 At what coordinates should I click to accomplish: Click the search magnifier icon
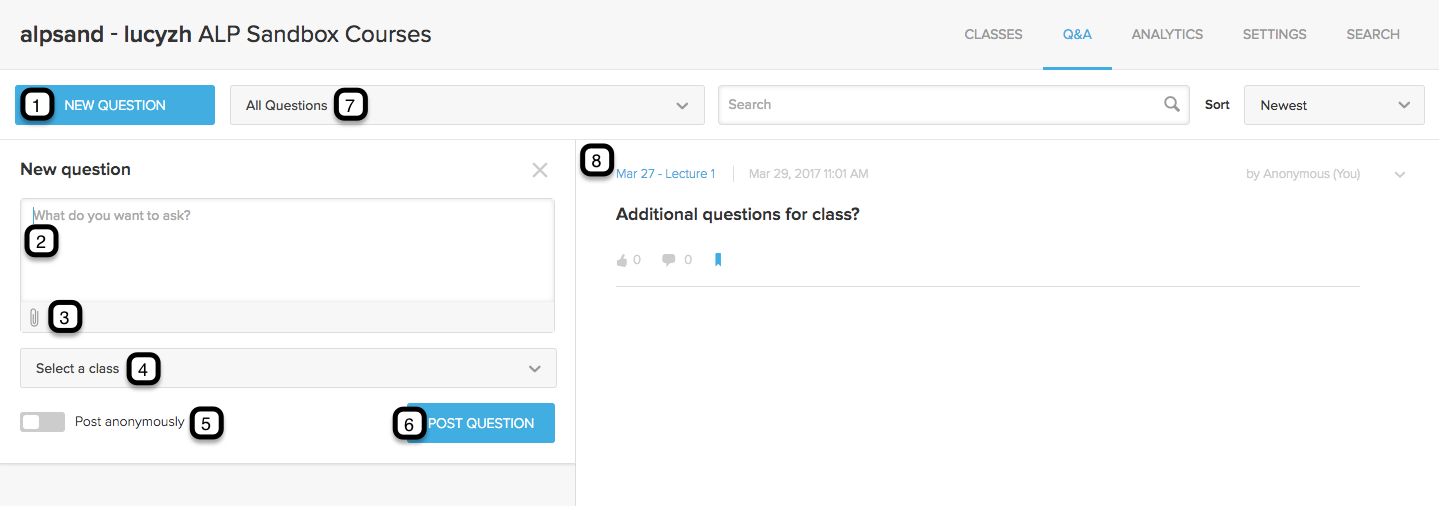[1171, 104]
